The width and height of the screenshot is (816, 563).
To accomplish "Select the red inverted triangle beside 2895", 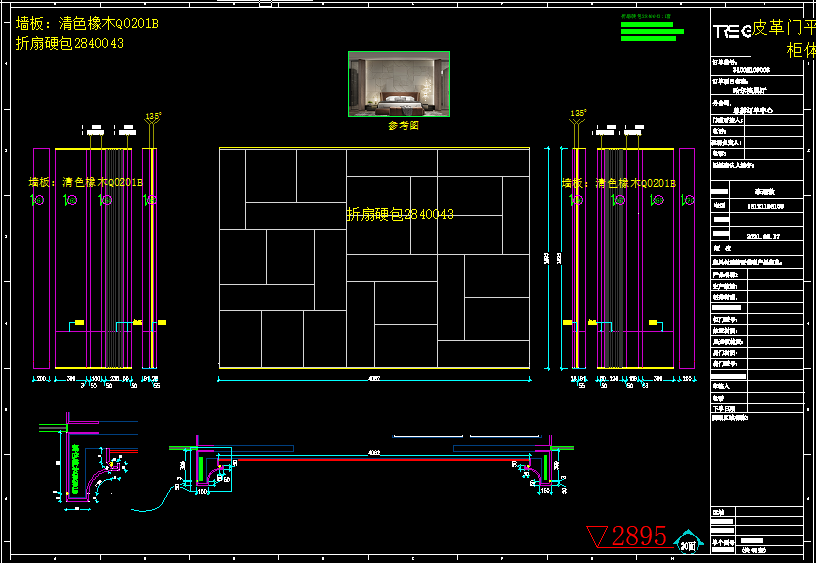I will tap(598, 537).
